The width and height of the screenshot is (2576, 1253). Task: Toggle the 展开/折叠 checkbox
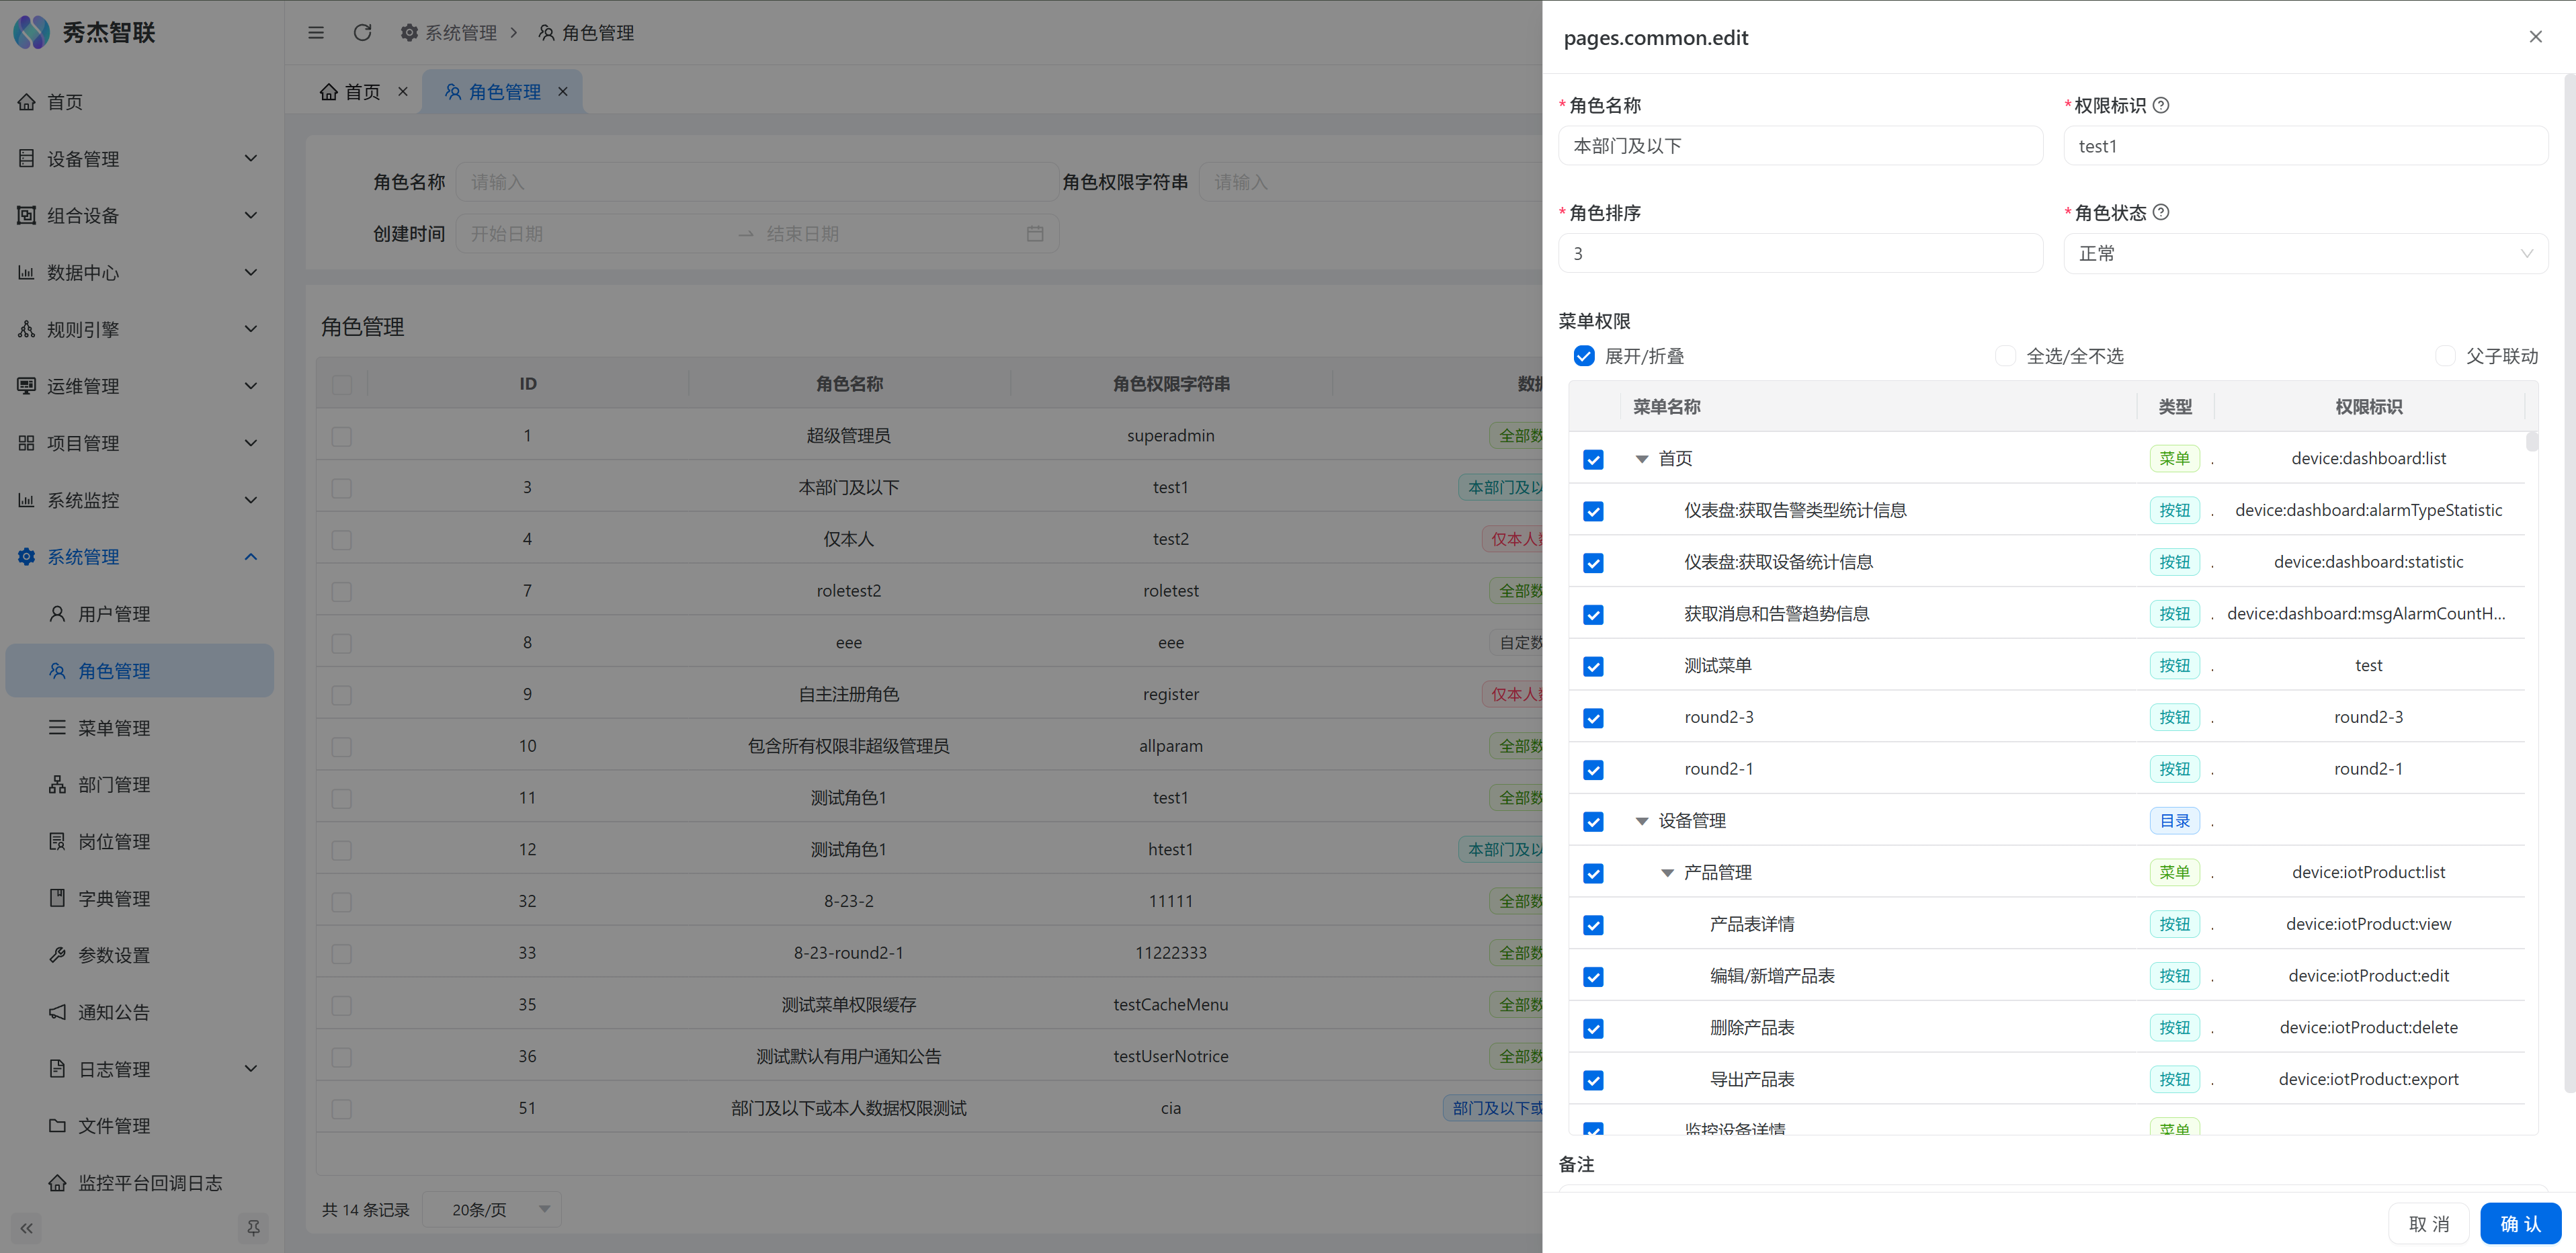(x=1584, y=356)
